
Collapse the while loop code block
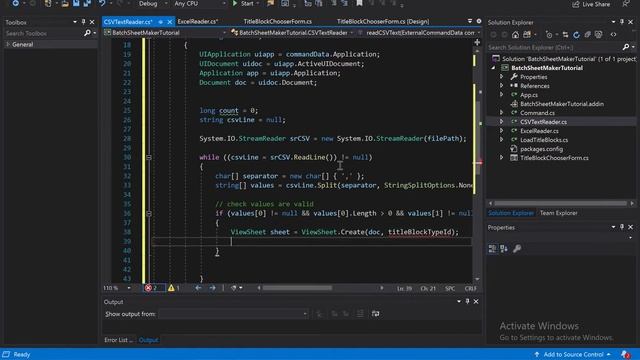click(x=149, y=157)
